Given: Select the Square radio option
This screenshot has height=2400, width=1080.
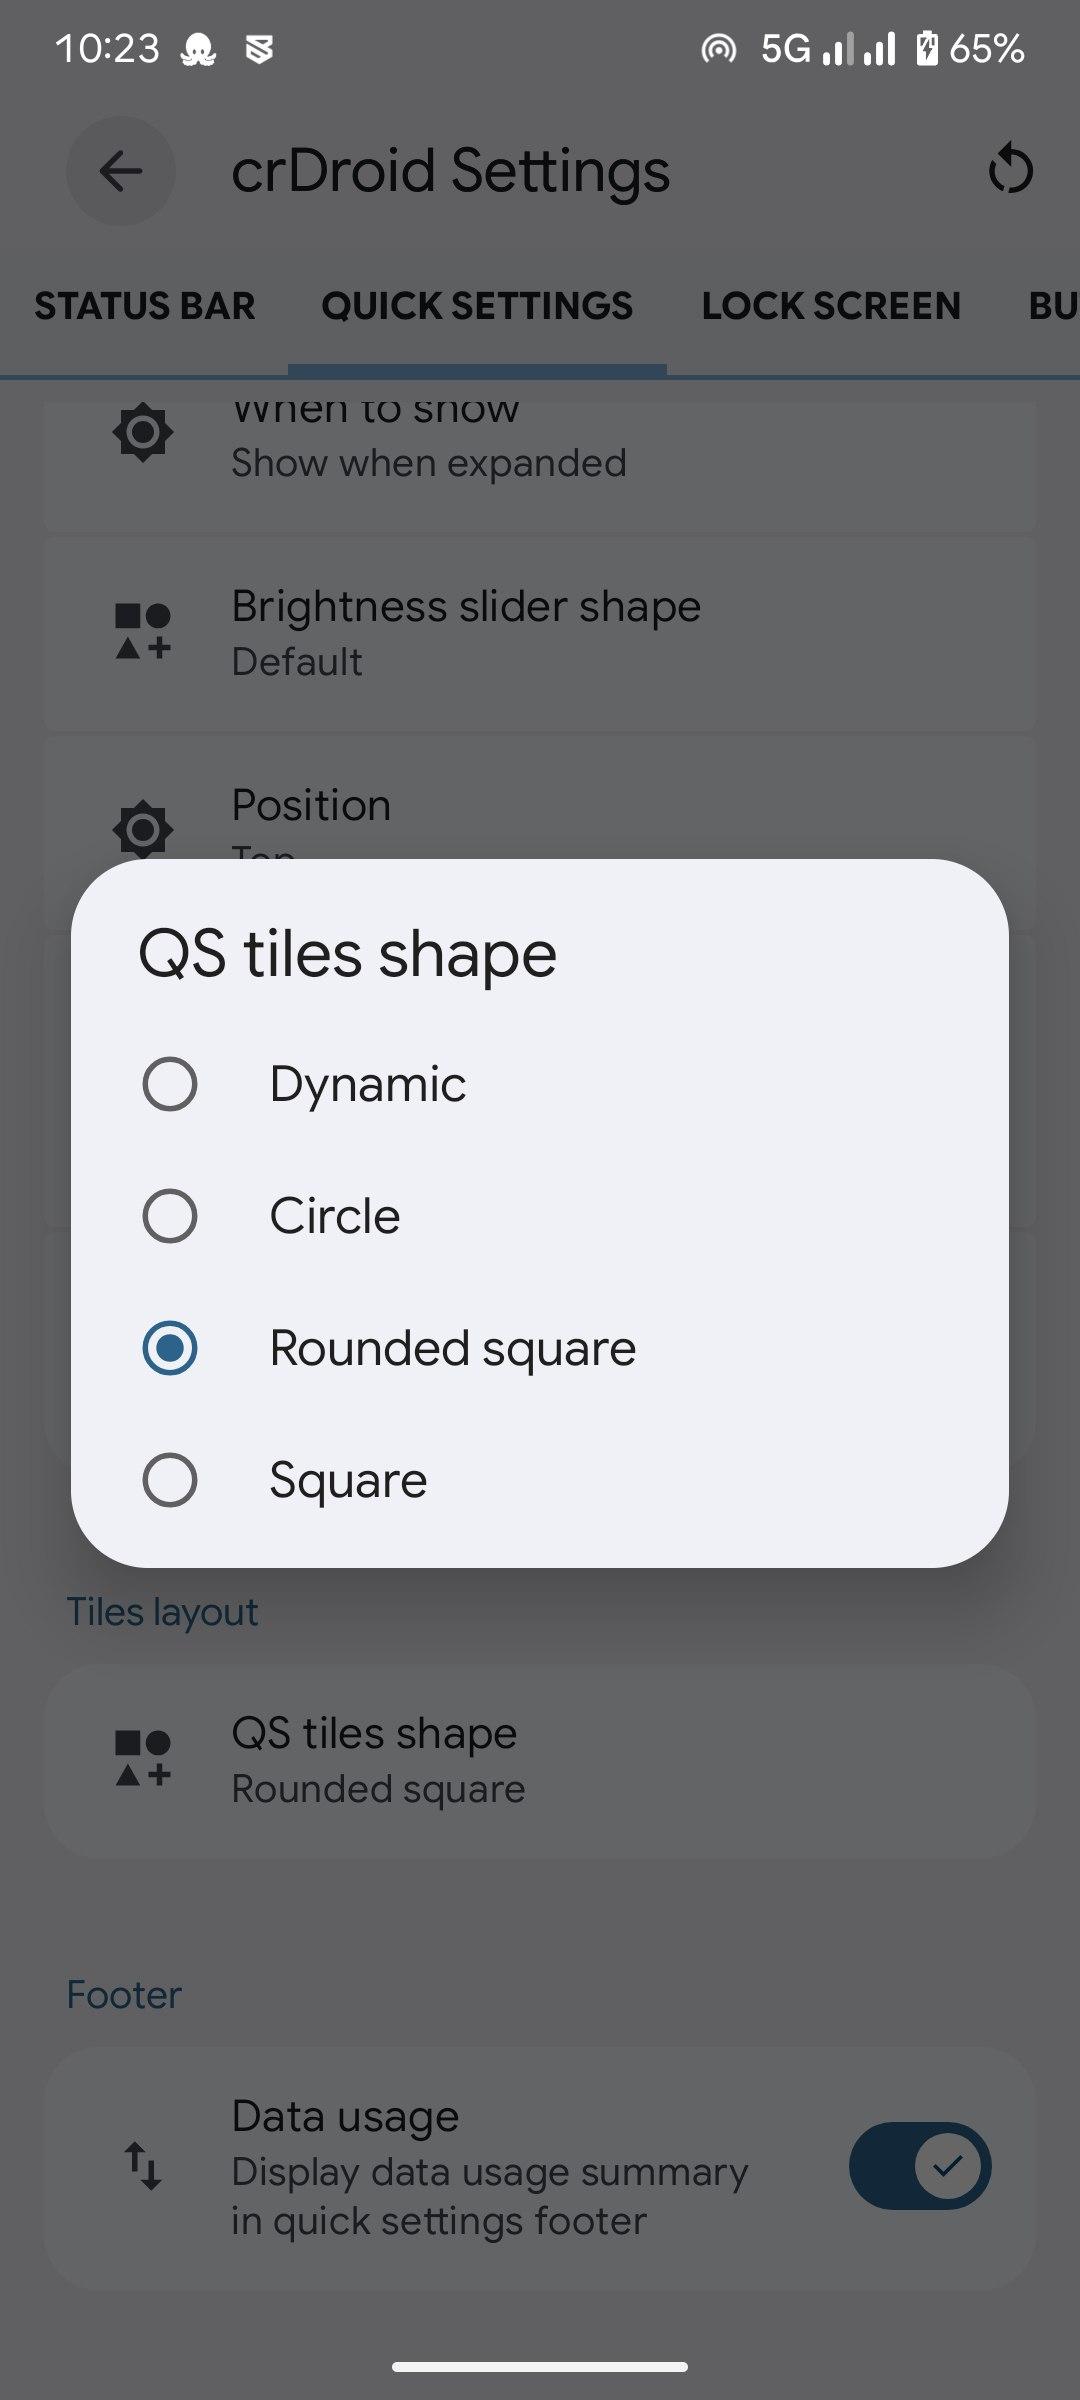Looking at the screenshot, I should click(x=170, y=1480).
